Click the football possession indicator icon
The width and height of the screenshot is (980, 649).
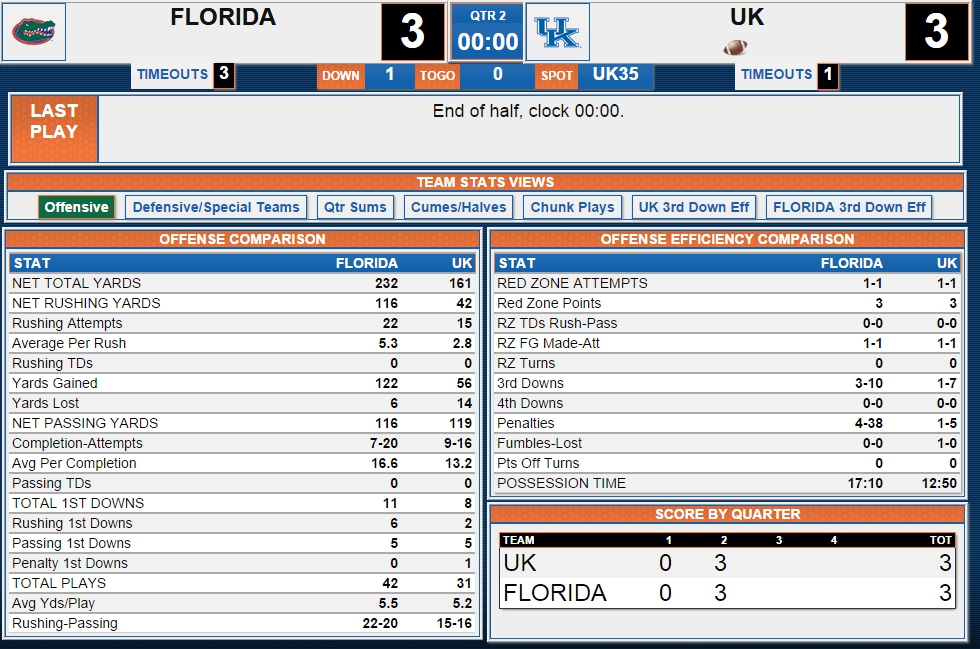(736, 47)
